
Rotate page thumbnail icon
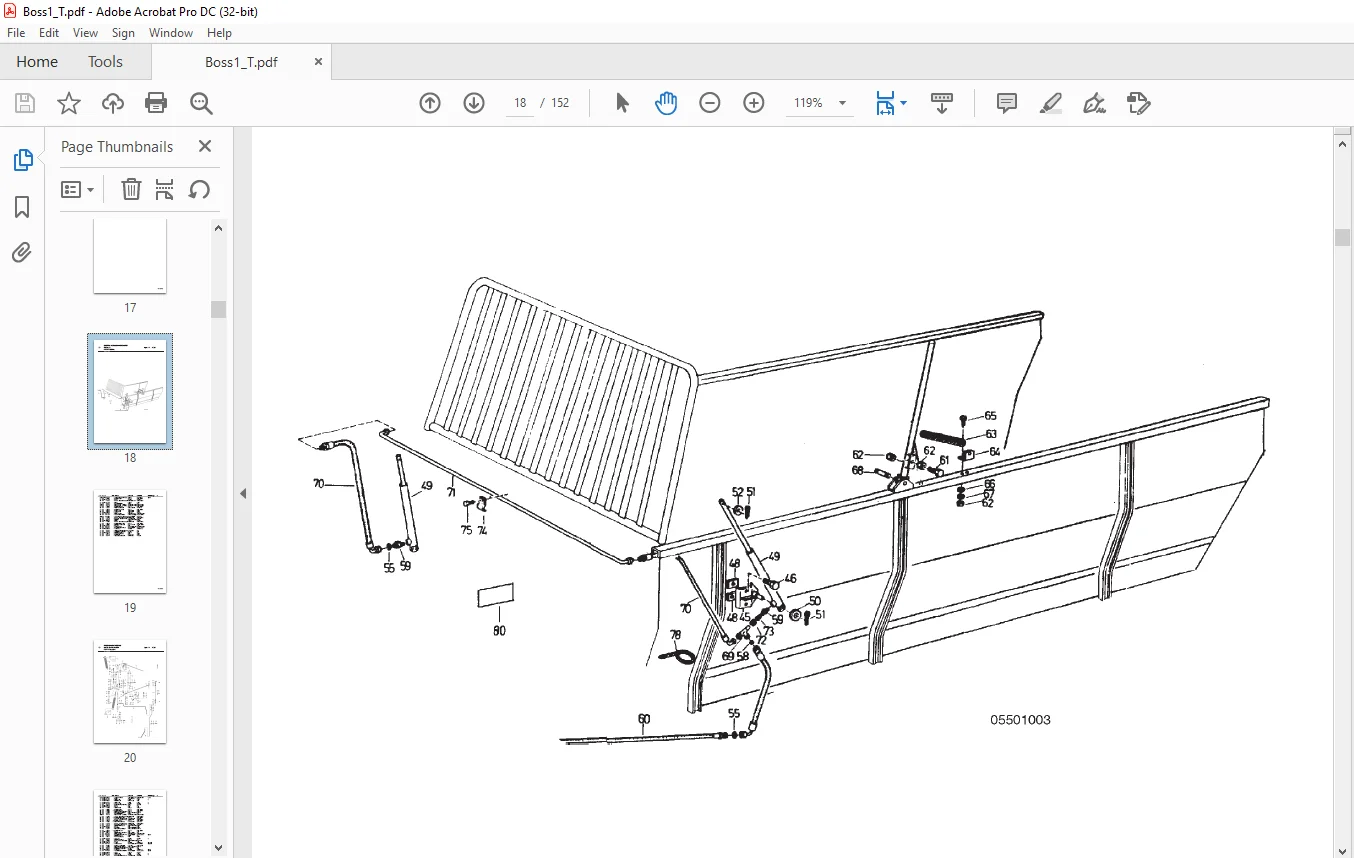pos(199,189)
